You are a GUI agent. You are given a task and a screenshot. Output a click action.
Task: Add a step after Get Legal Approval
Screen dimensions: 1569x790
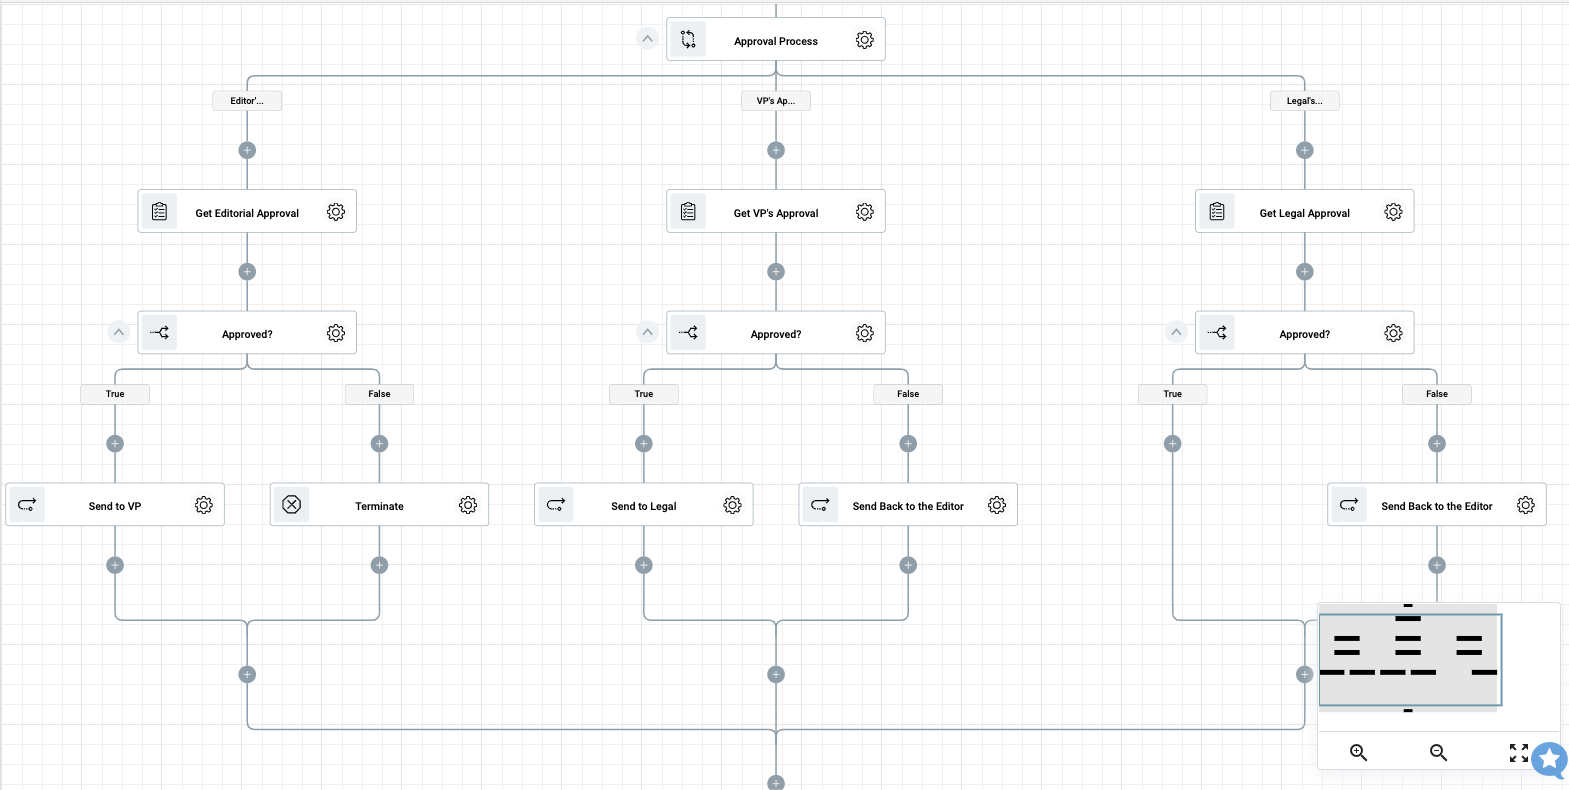1305,272
